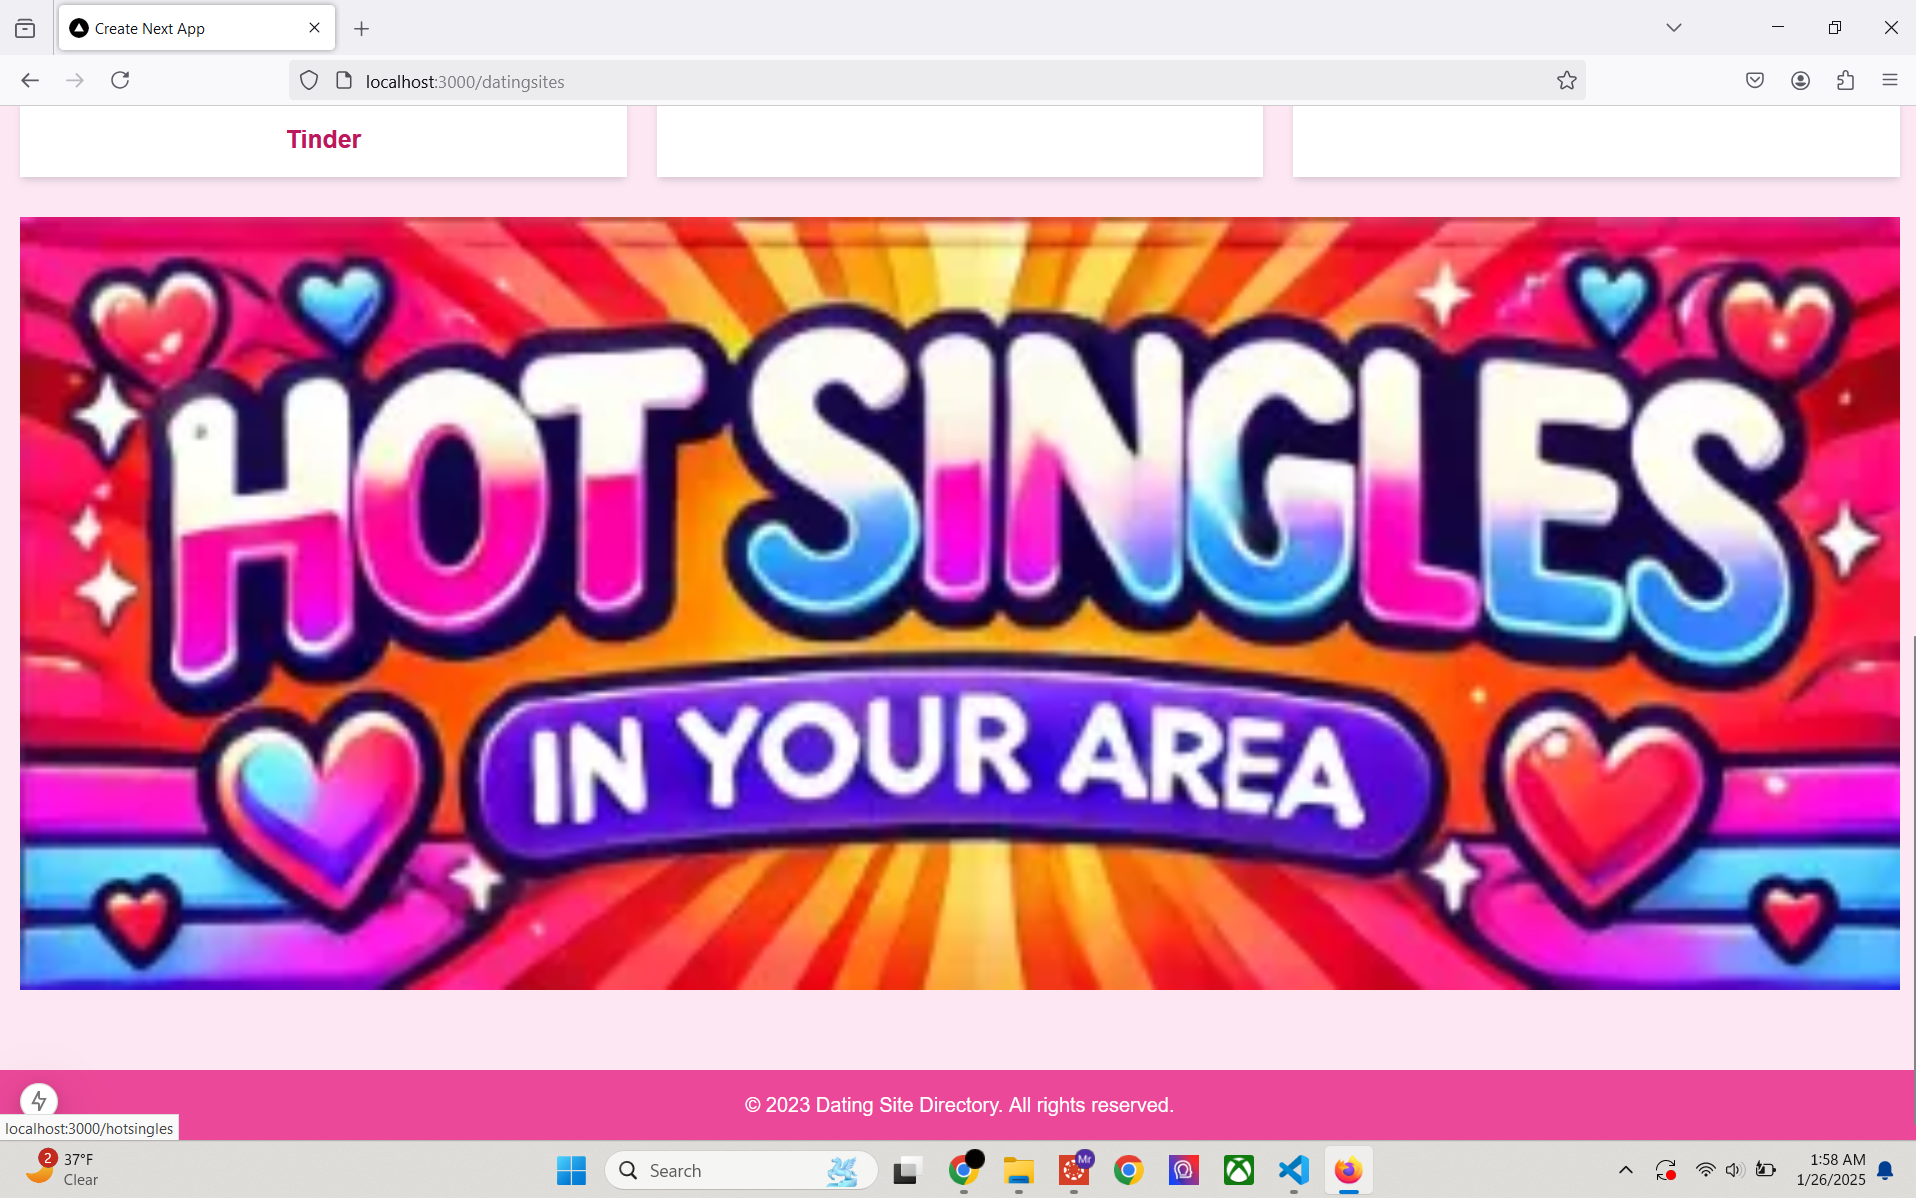
Task: Switch to Visual Studio Code in the taskbar
Action: [x=1294, y=1170]
